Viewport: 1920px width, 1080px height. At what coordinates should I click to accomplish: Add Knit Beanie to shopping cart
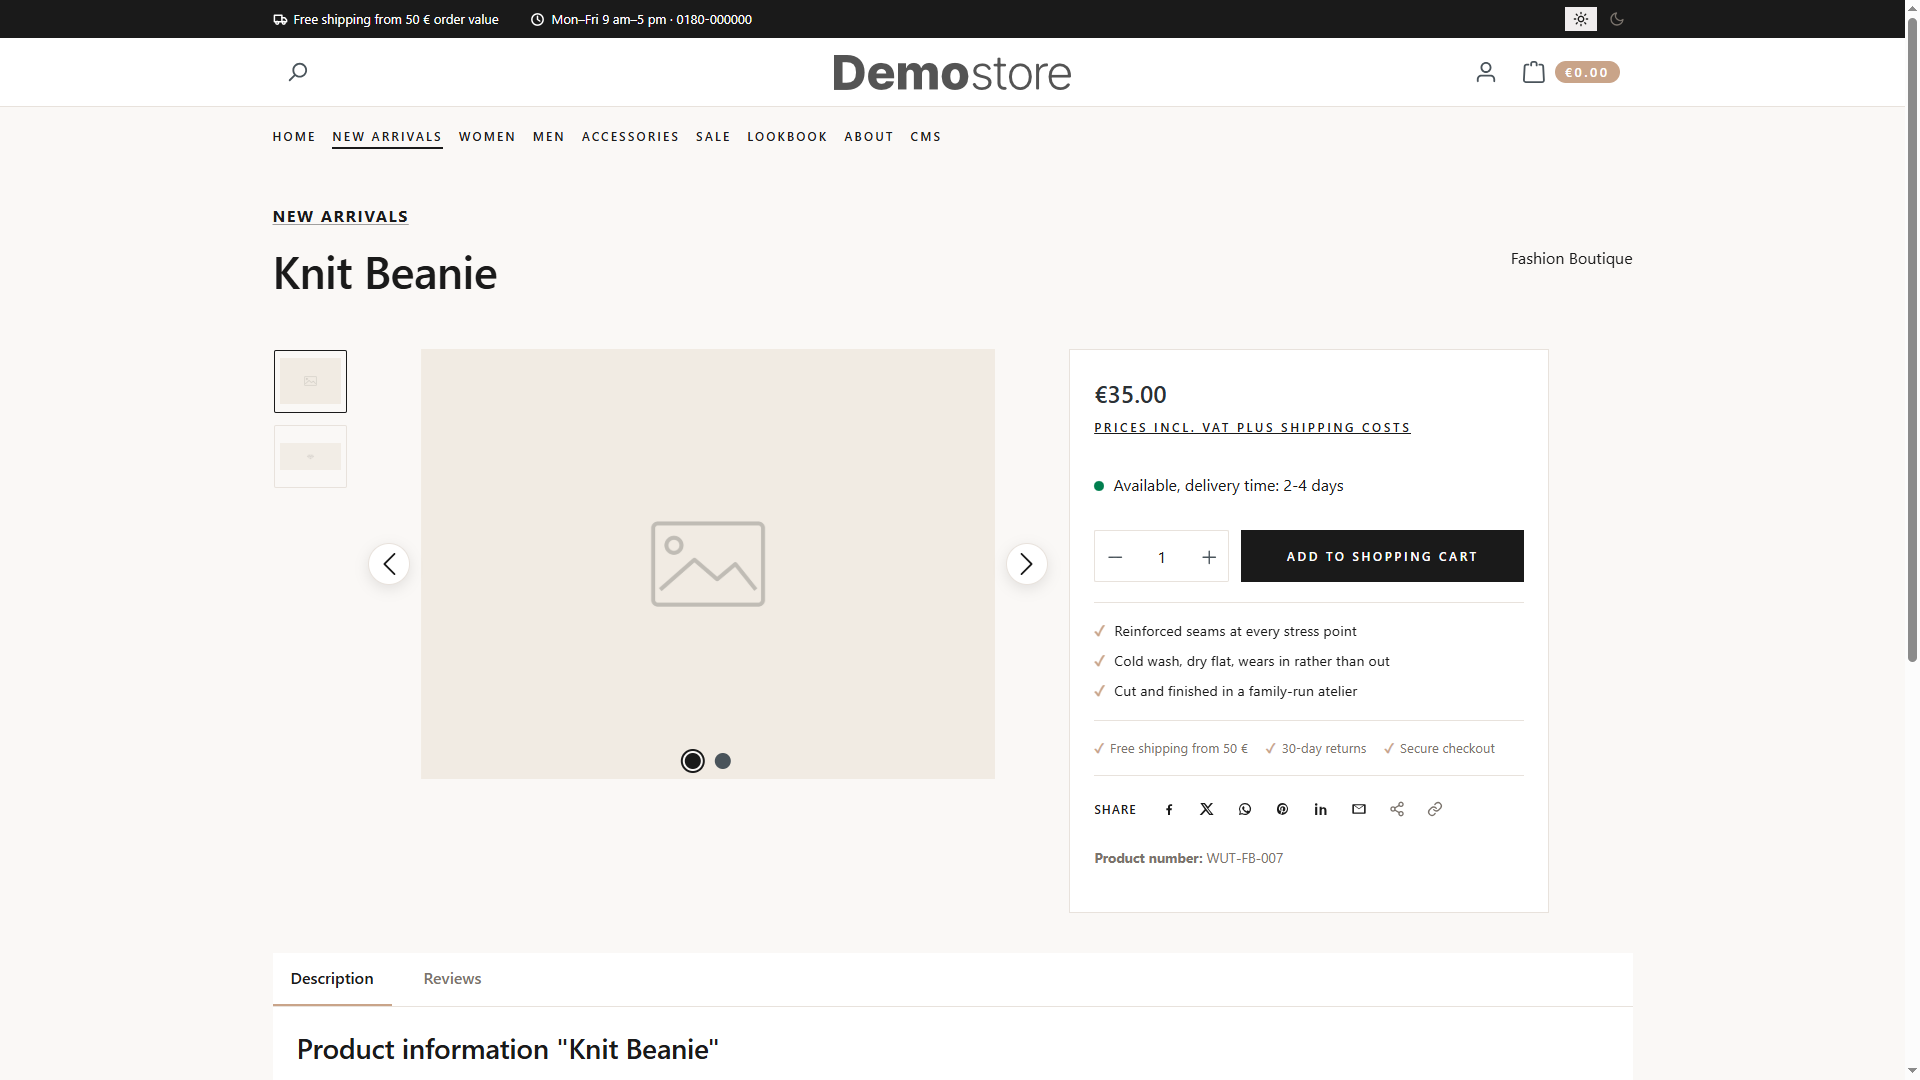1382,556
